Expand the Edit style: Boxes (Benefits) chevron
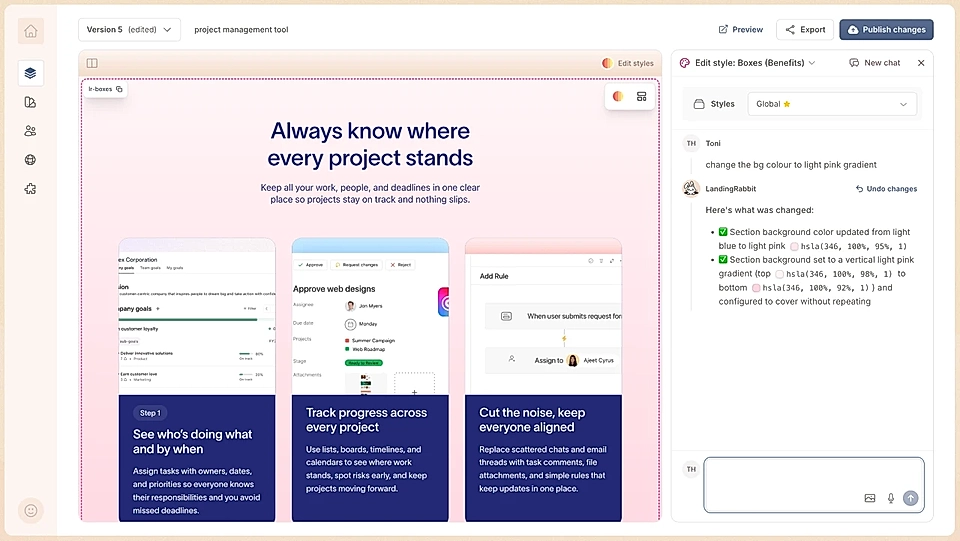 (812, 62)
